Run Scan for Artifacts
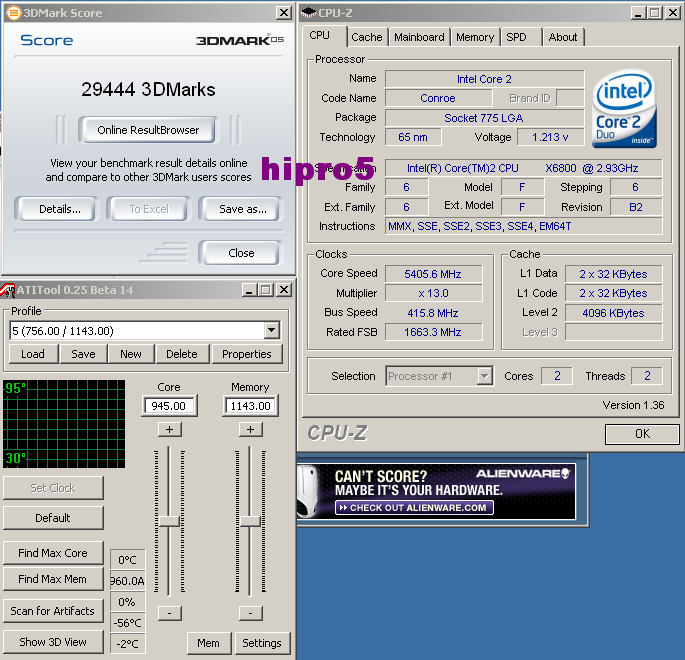Image resolution: width=685 pixels, height=660 pixels. pos(53,611)
